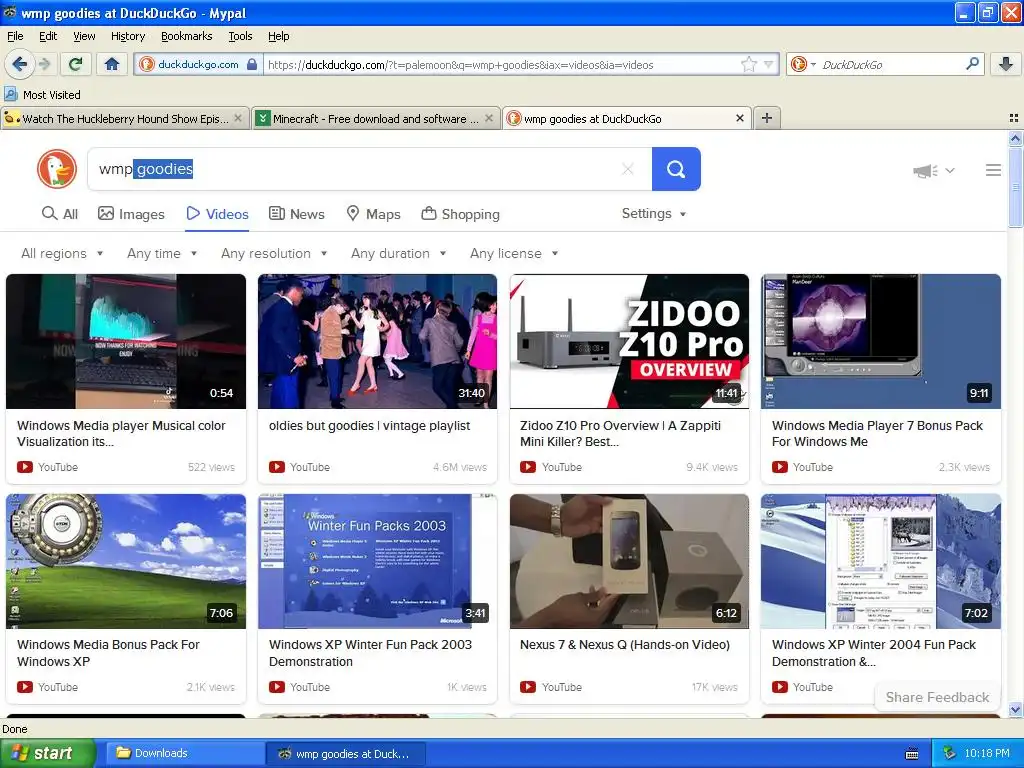Reload the page with the refresh icon
Viewport: 1024px width, 768px height.
[76, 64]
